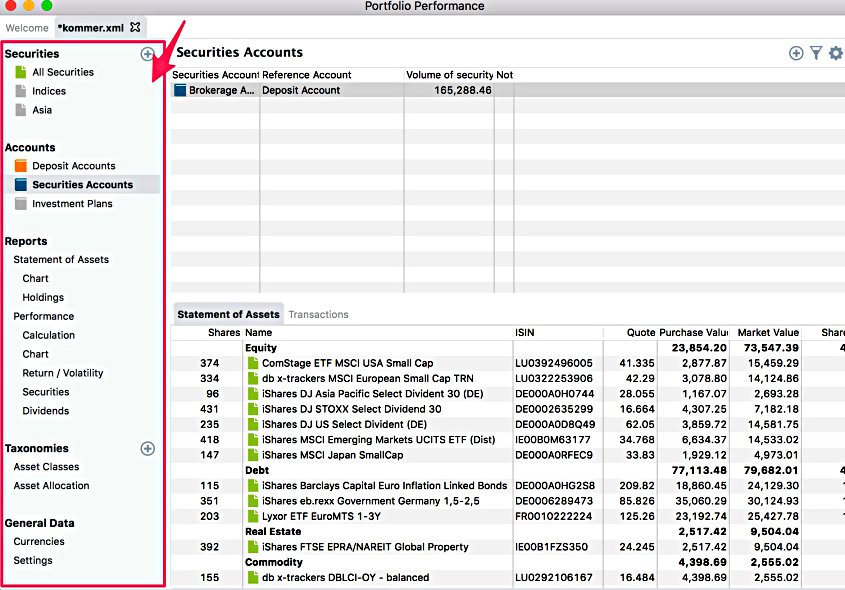Click green icon of iShares DJ Asia Pacific Select

point(253,394)
